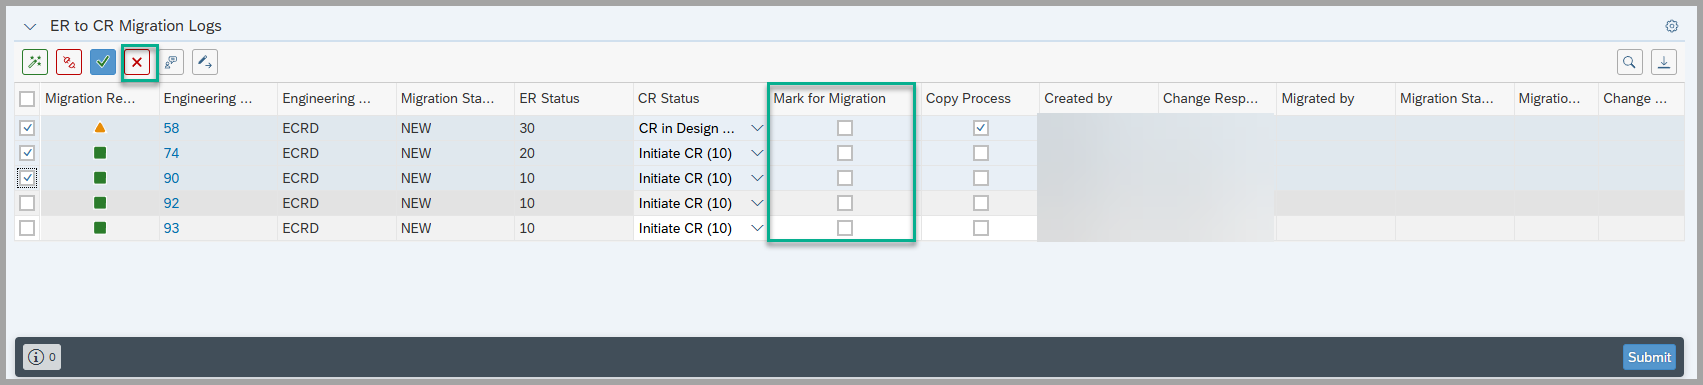Click the person with speech bubble icon
Viewport: 1703px width, 385px height.
click(x=171, y=62)
